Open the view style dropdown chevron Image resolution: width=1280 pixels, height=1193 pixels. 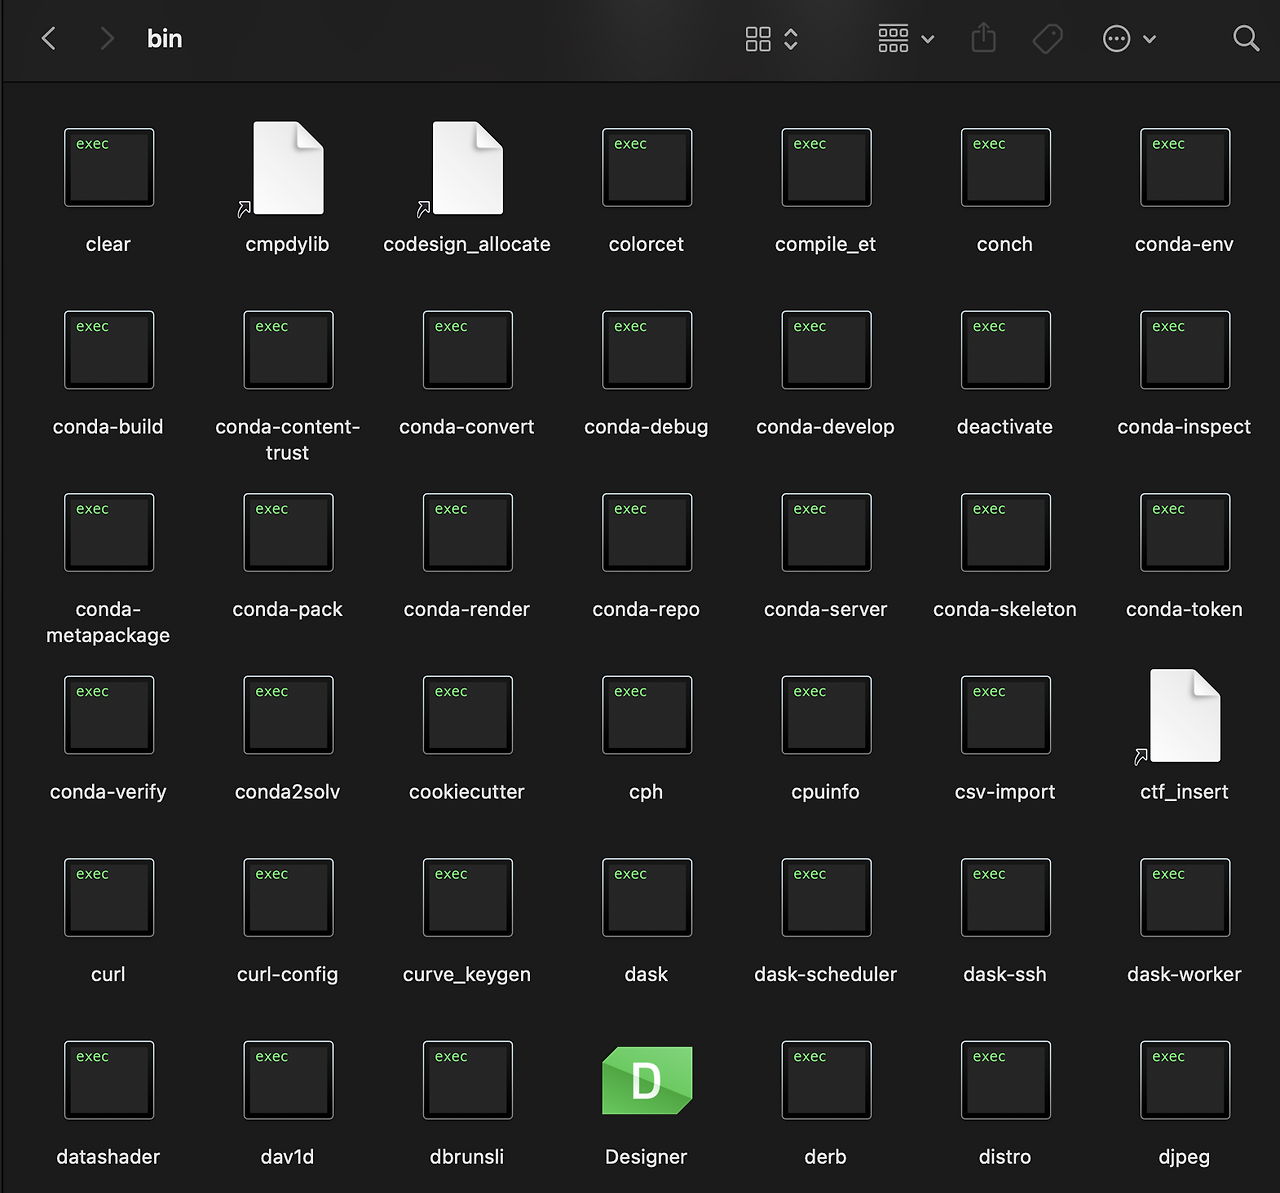[789, 39]
